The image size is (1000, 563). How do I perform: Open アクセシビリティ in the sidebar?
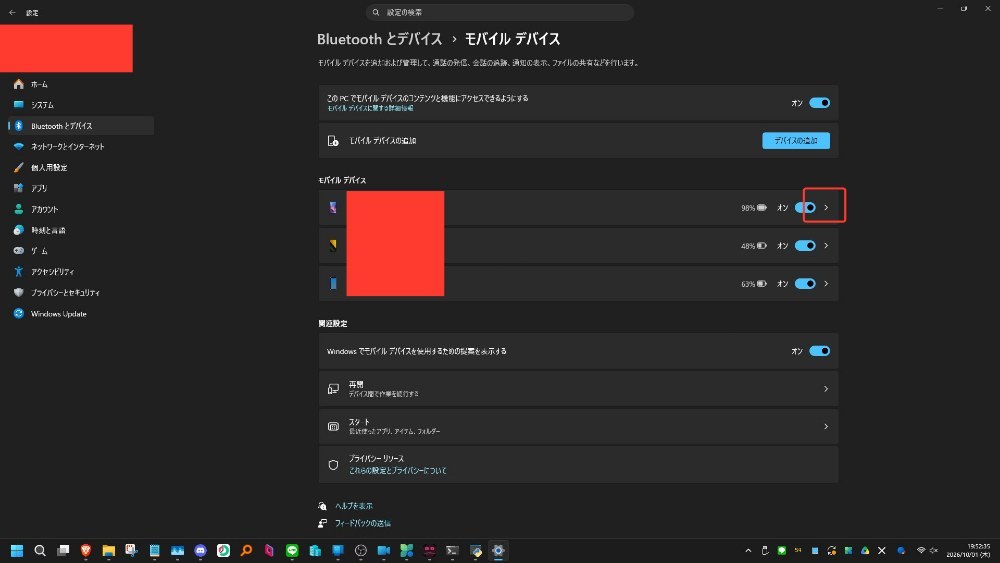click(x=80, y=272)
